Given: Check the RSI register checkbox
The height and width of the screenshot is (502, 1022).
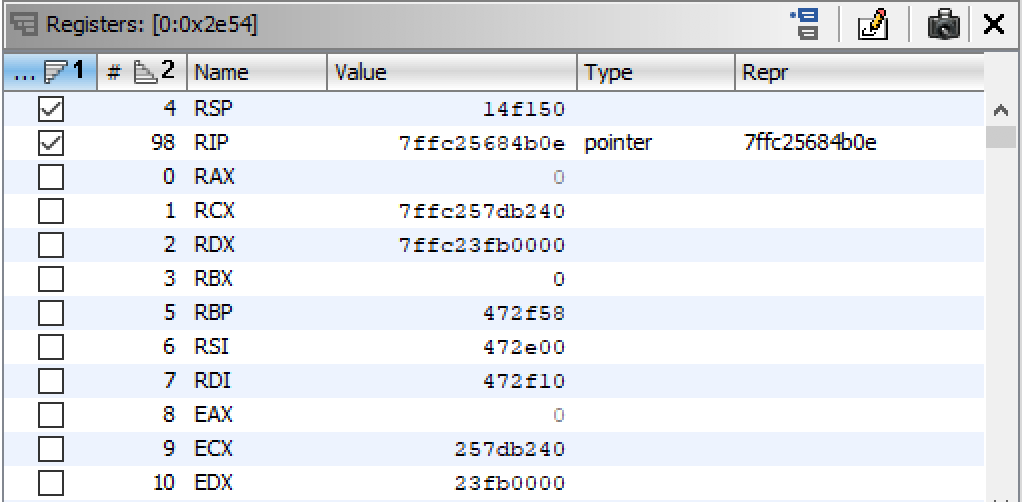Looking at the screenshot, I should (x=51, y=347).
